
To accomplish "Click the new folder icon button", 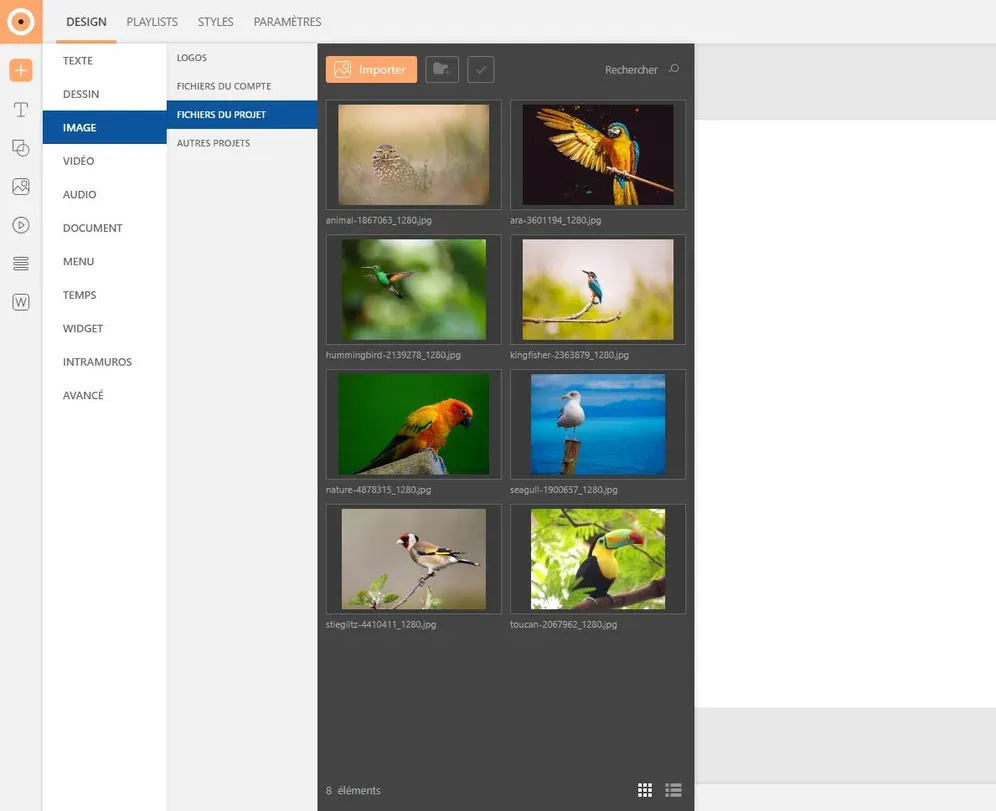I will (442, 69).
